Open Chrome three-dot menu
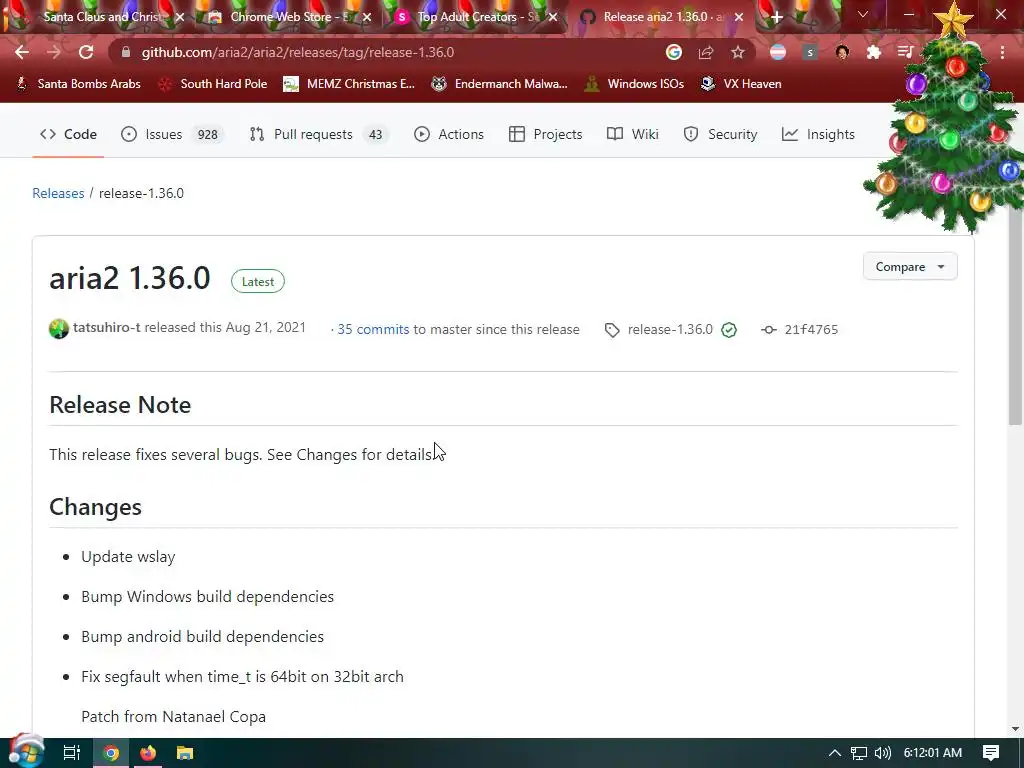Viewport: 1024px width, 768px height. (x=1002, y=52)
